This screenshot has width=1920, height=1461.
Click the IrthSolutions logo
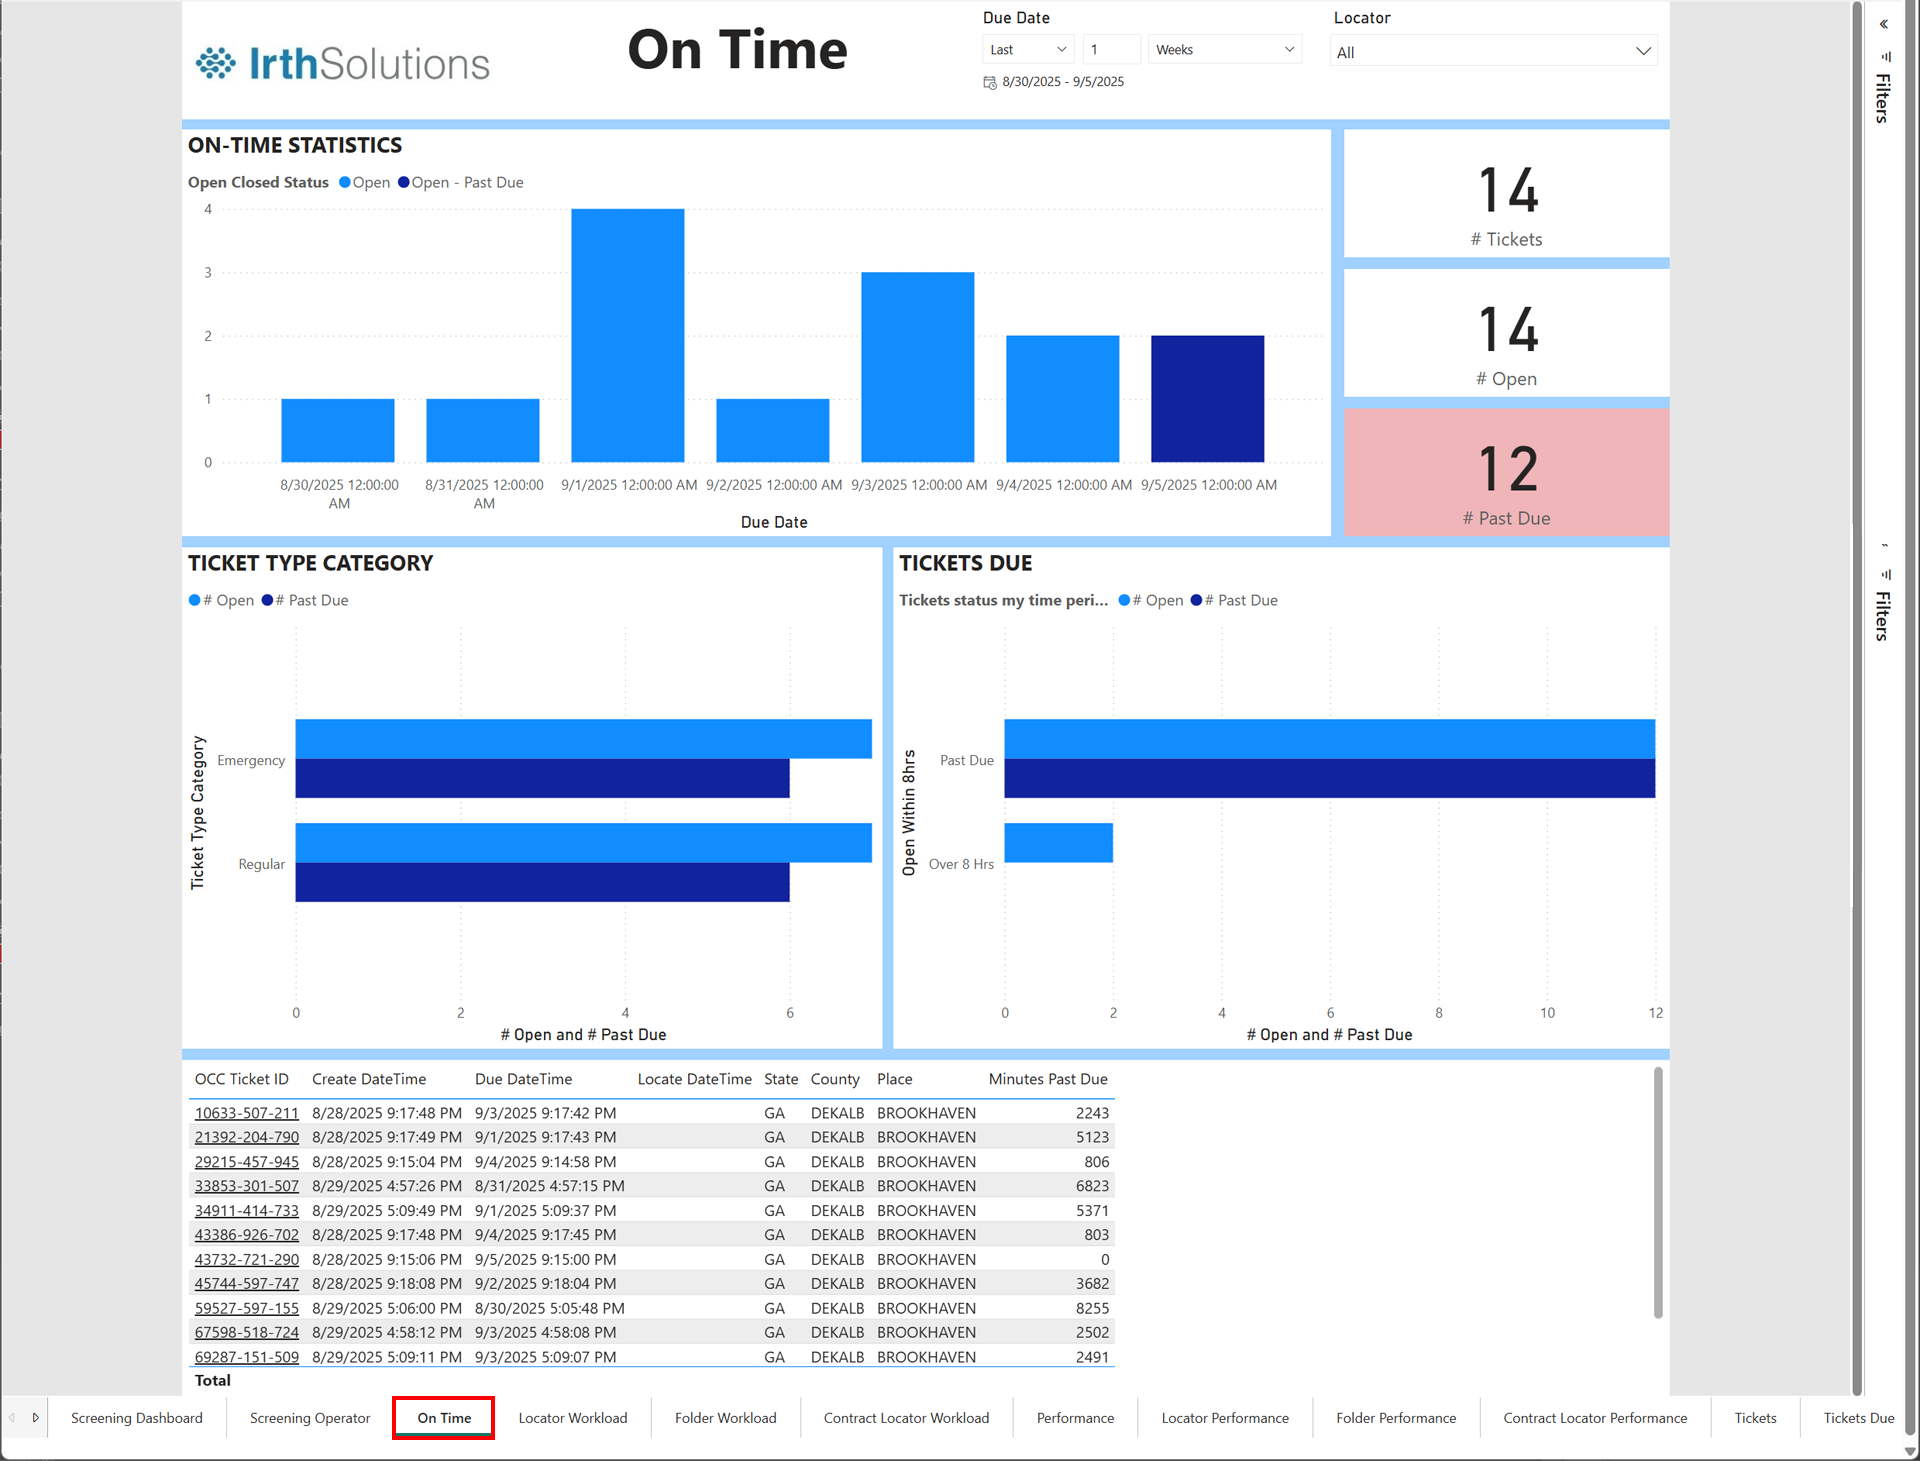coord(342,63)
